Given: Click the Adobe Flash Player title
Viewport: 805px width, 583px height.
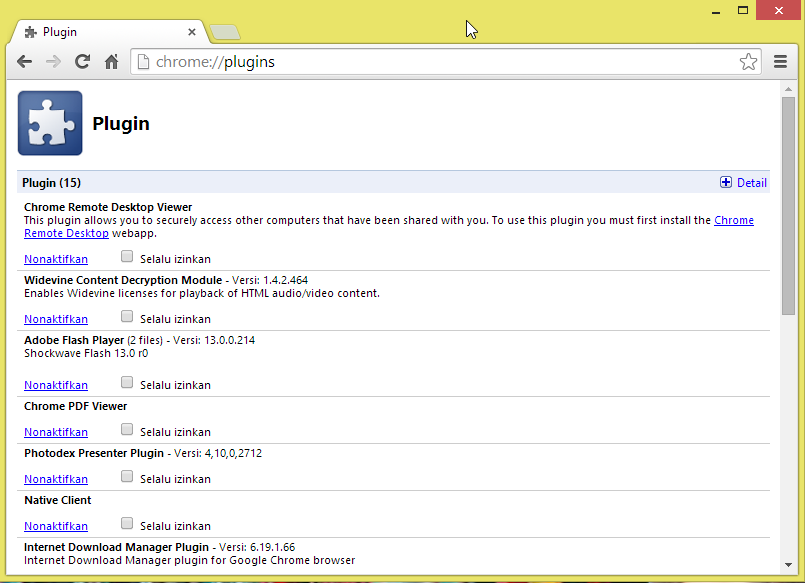Looking at the screenshot, I should [x=74, y=340].
